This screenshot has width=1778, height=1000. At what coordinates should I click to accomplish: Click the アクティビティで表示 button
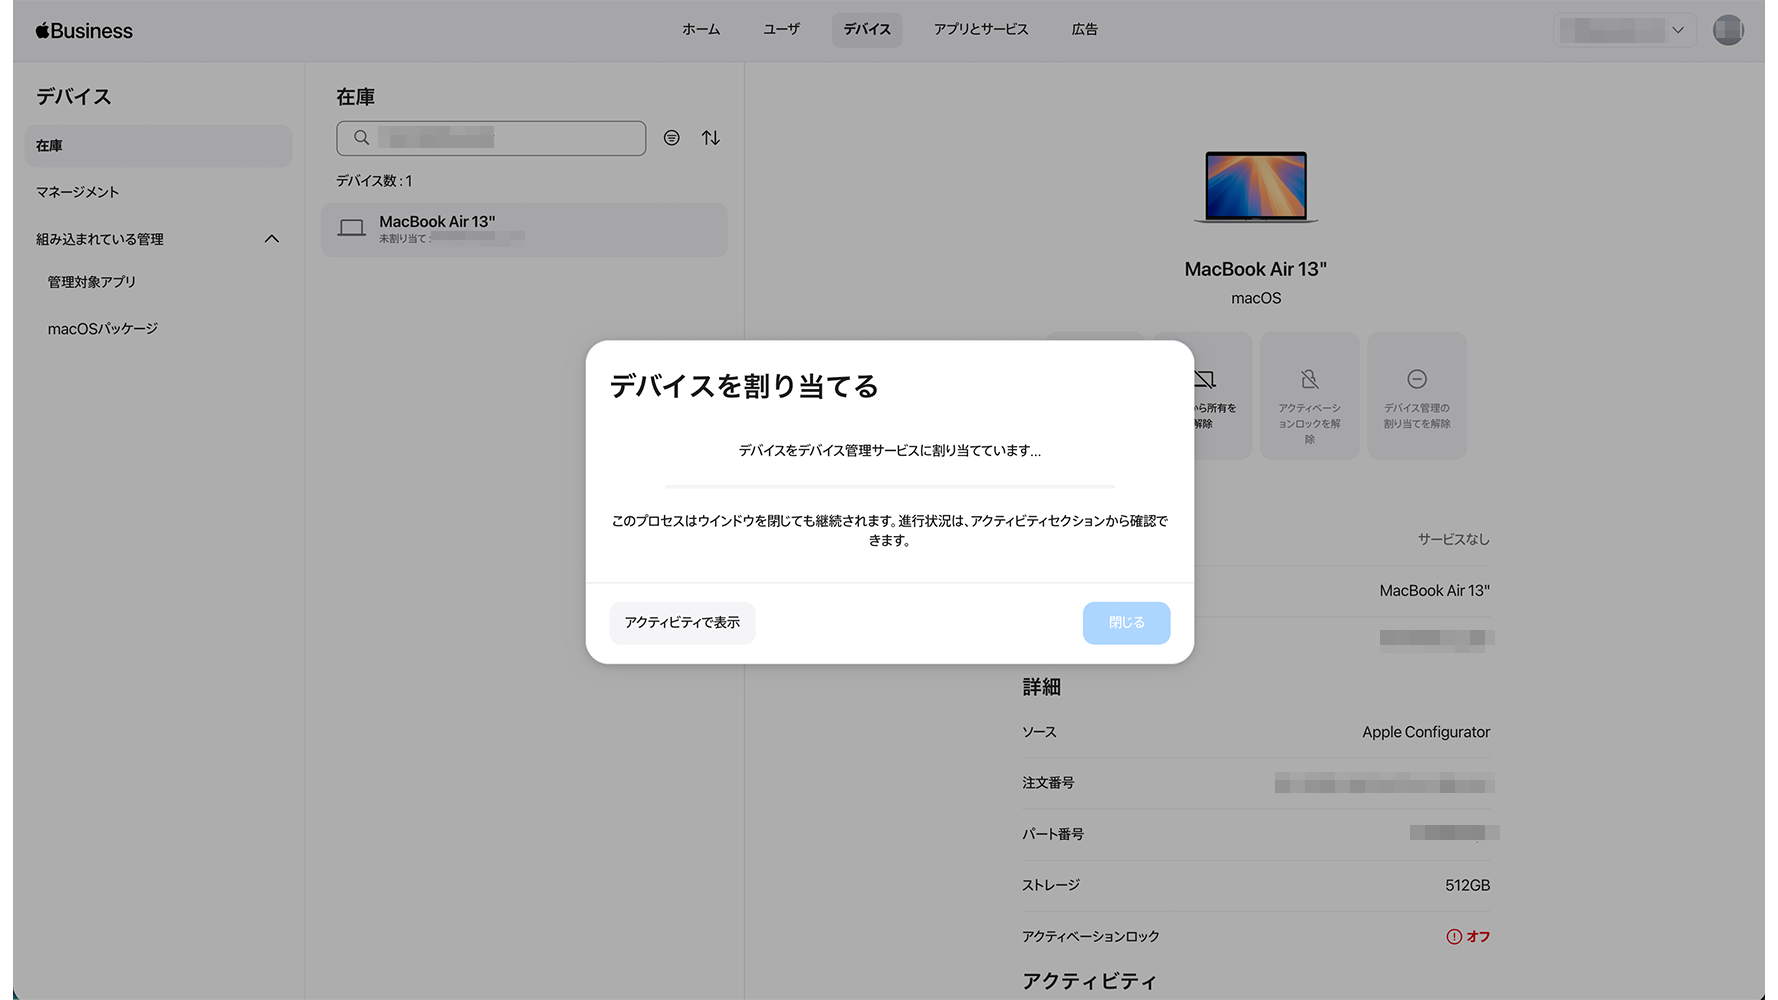point(682,623)
